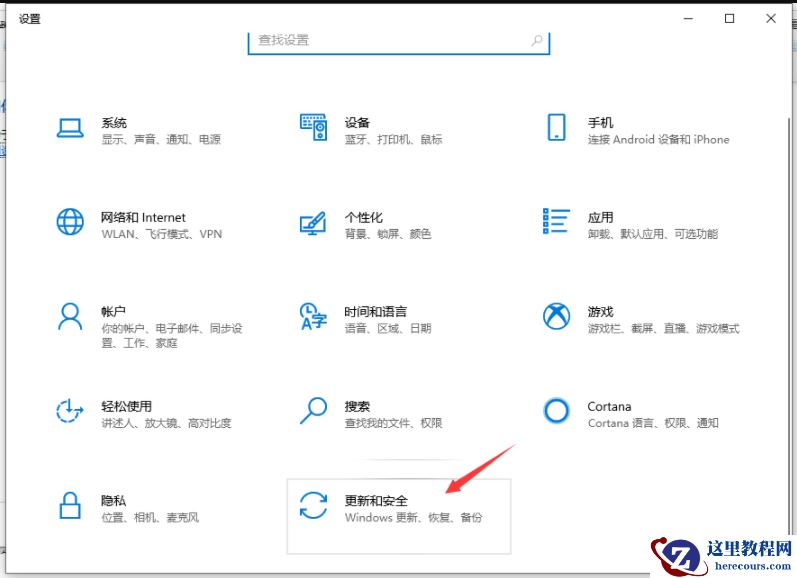Open the 轻松使用 dashed-clock icon
The height and width of the screenshot is (578, 797).
pyautogui.click(x=70, y=411)
